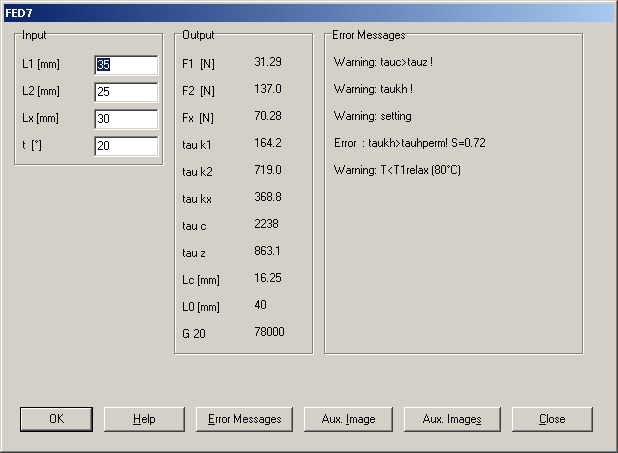Click the tau z value 863.1
The image size is (618, 453).
268,251
